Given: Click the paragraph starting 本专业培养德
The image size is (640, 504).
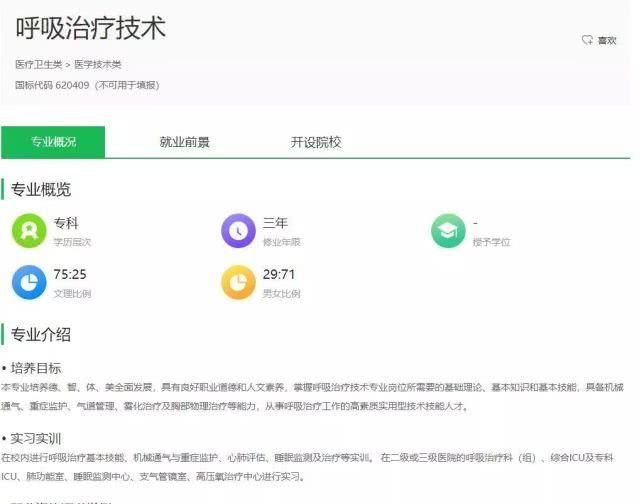Looking at the screenshot, I should tap(312, 396).
